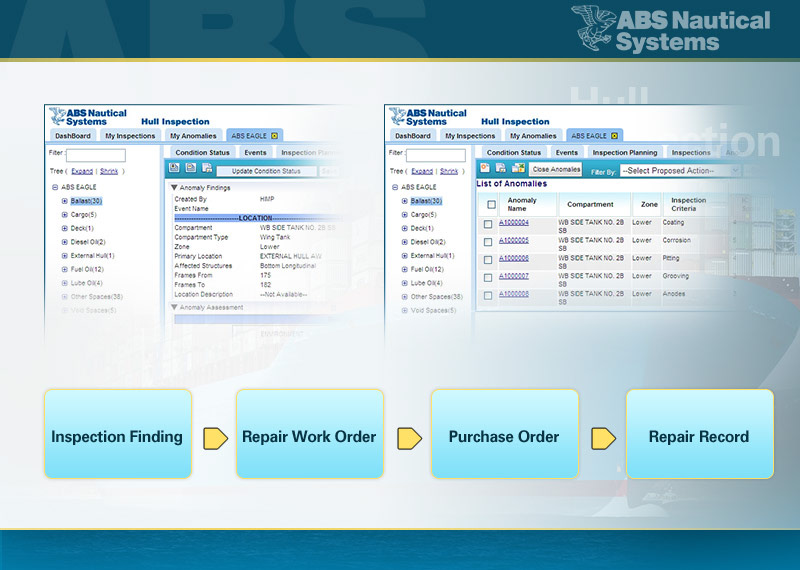Expand Fuel Oil(12) in the Anomaly Findings window tree

pyautogui.click(x=64, y=269)
